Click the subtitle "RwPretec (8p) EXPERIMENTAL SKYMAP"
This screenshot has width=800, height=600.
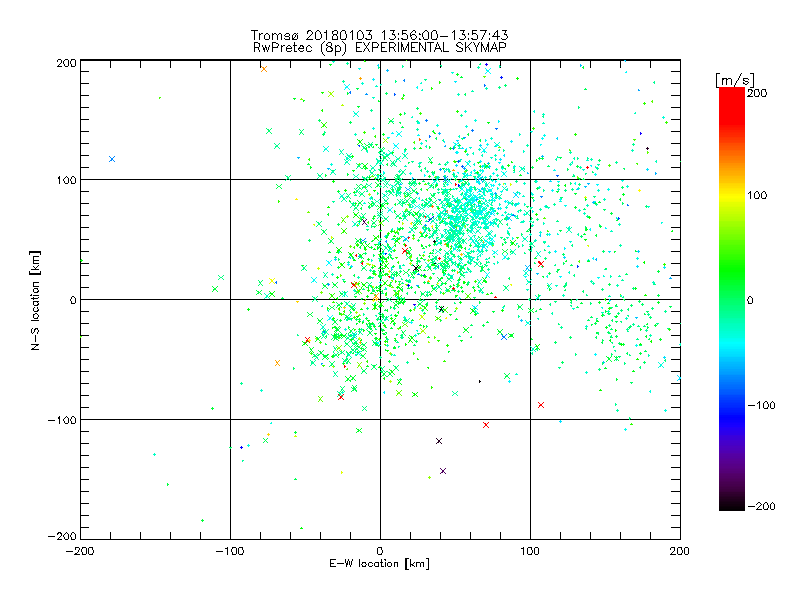(x=380, y=47)
